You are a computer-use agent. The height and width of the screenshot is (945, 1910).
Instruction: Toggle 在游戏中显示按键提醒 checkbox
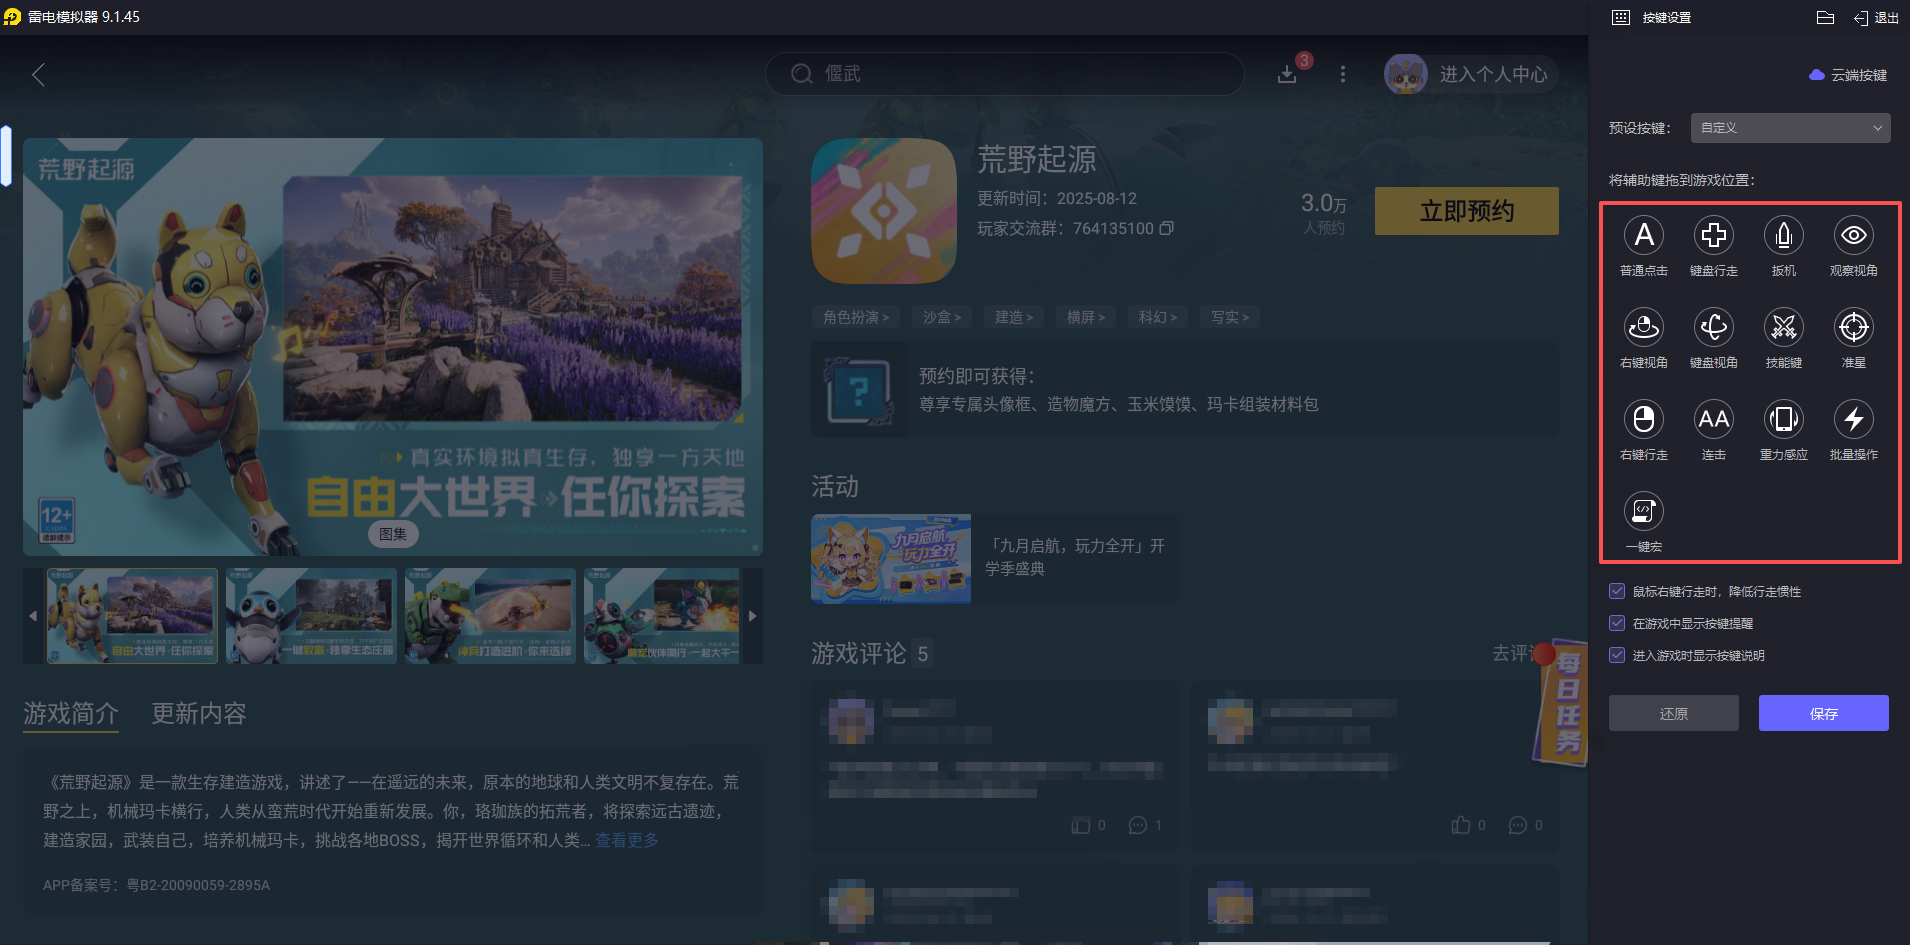pos(1617,623)
